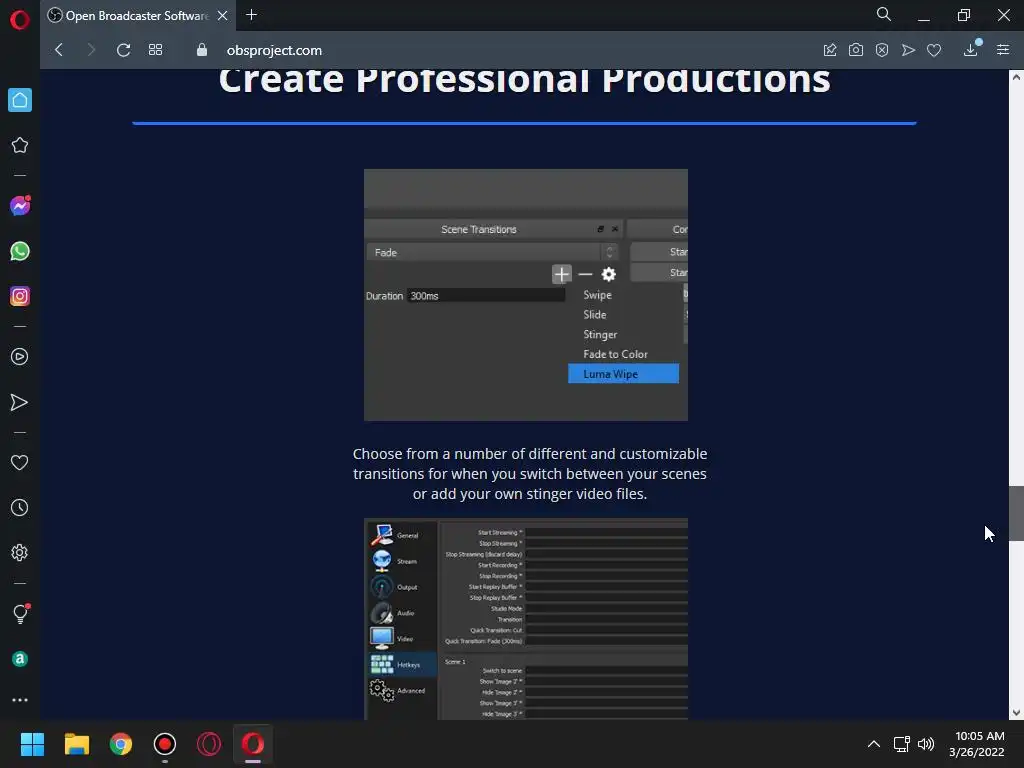Click scrollbar down arrow

click(x=1016, y=713)
